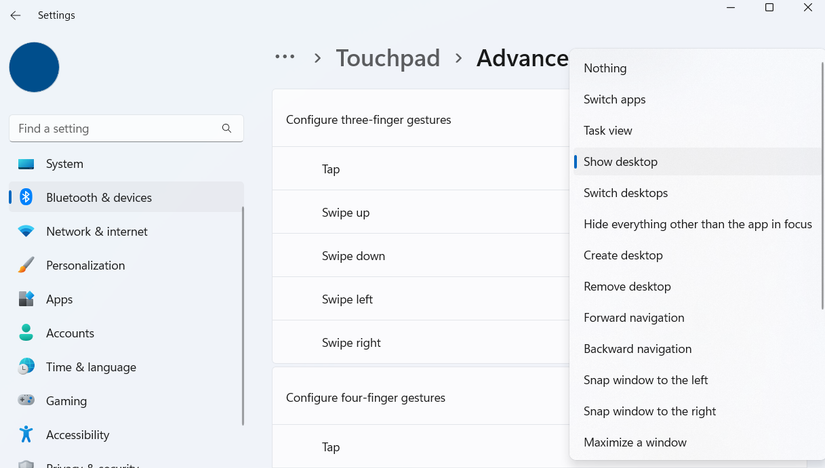This screenshot has height=468, width=825.
Task: Select 'Snap window to the left' option
Action: [645, 380]
